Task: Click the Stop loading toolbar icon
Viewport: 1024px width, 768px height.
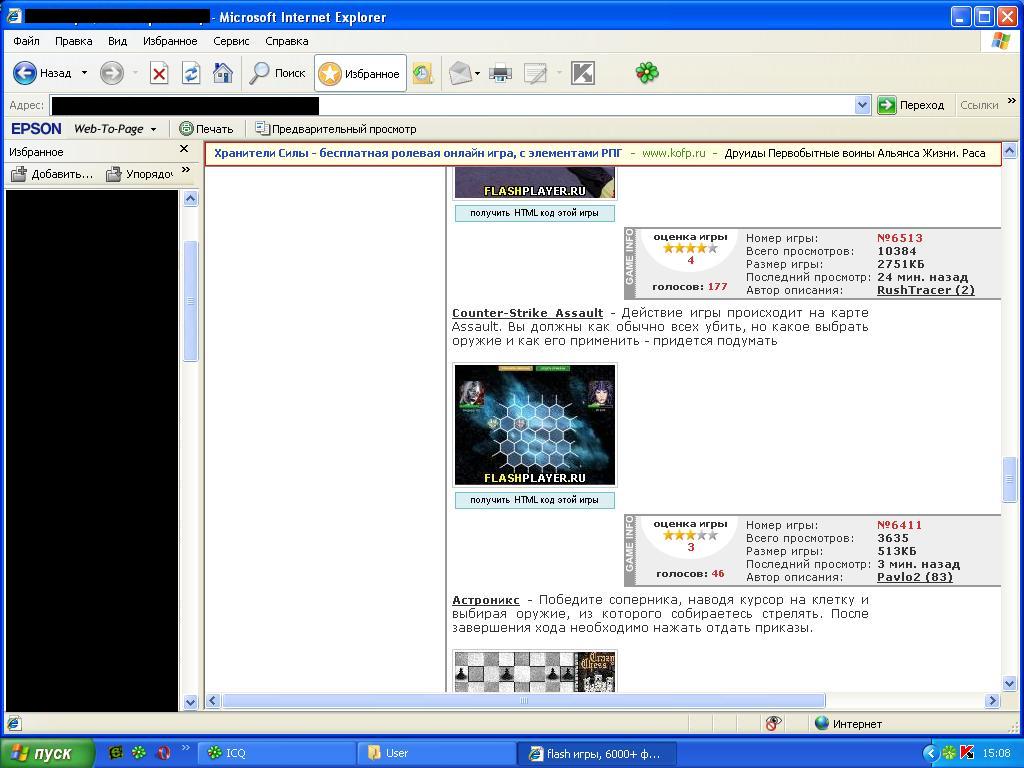Action: 159,73
